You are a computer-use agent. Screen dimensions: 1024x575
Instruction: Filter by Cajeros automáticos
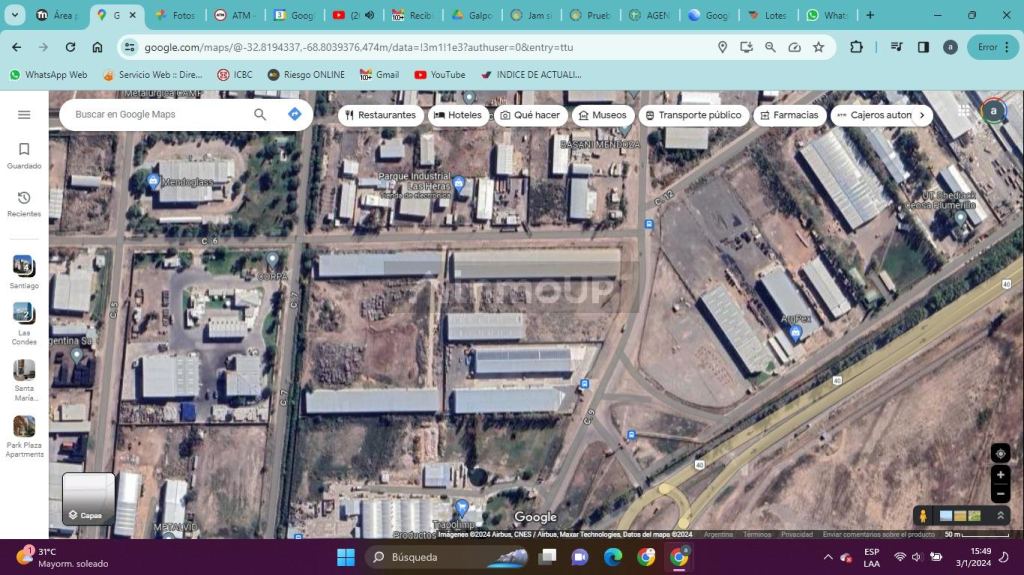click(x=874, y=115)
